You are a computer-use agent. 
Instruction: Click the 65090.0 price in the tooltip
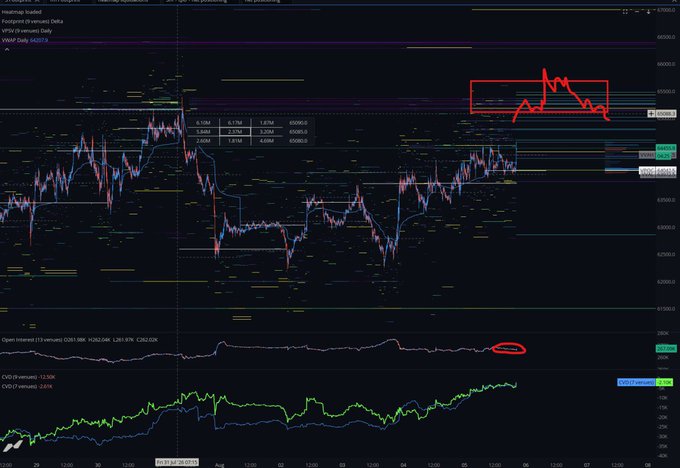[298, 123]
